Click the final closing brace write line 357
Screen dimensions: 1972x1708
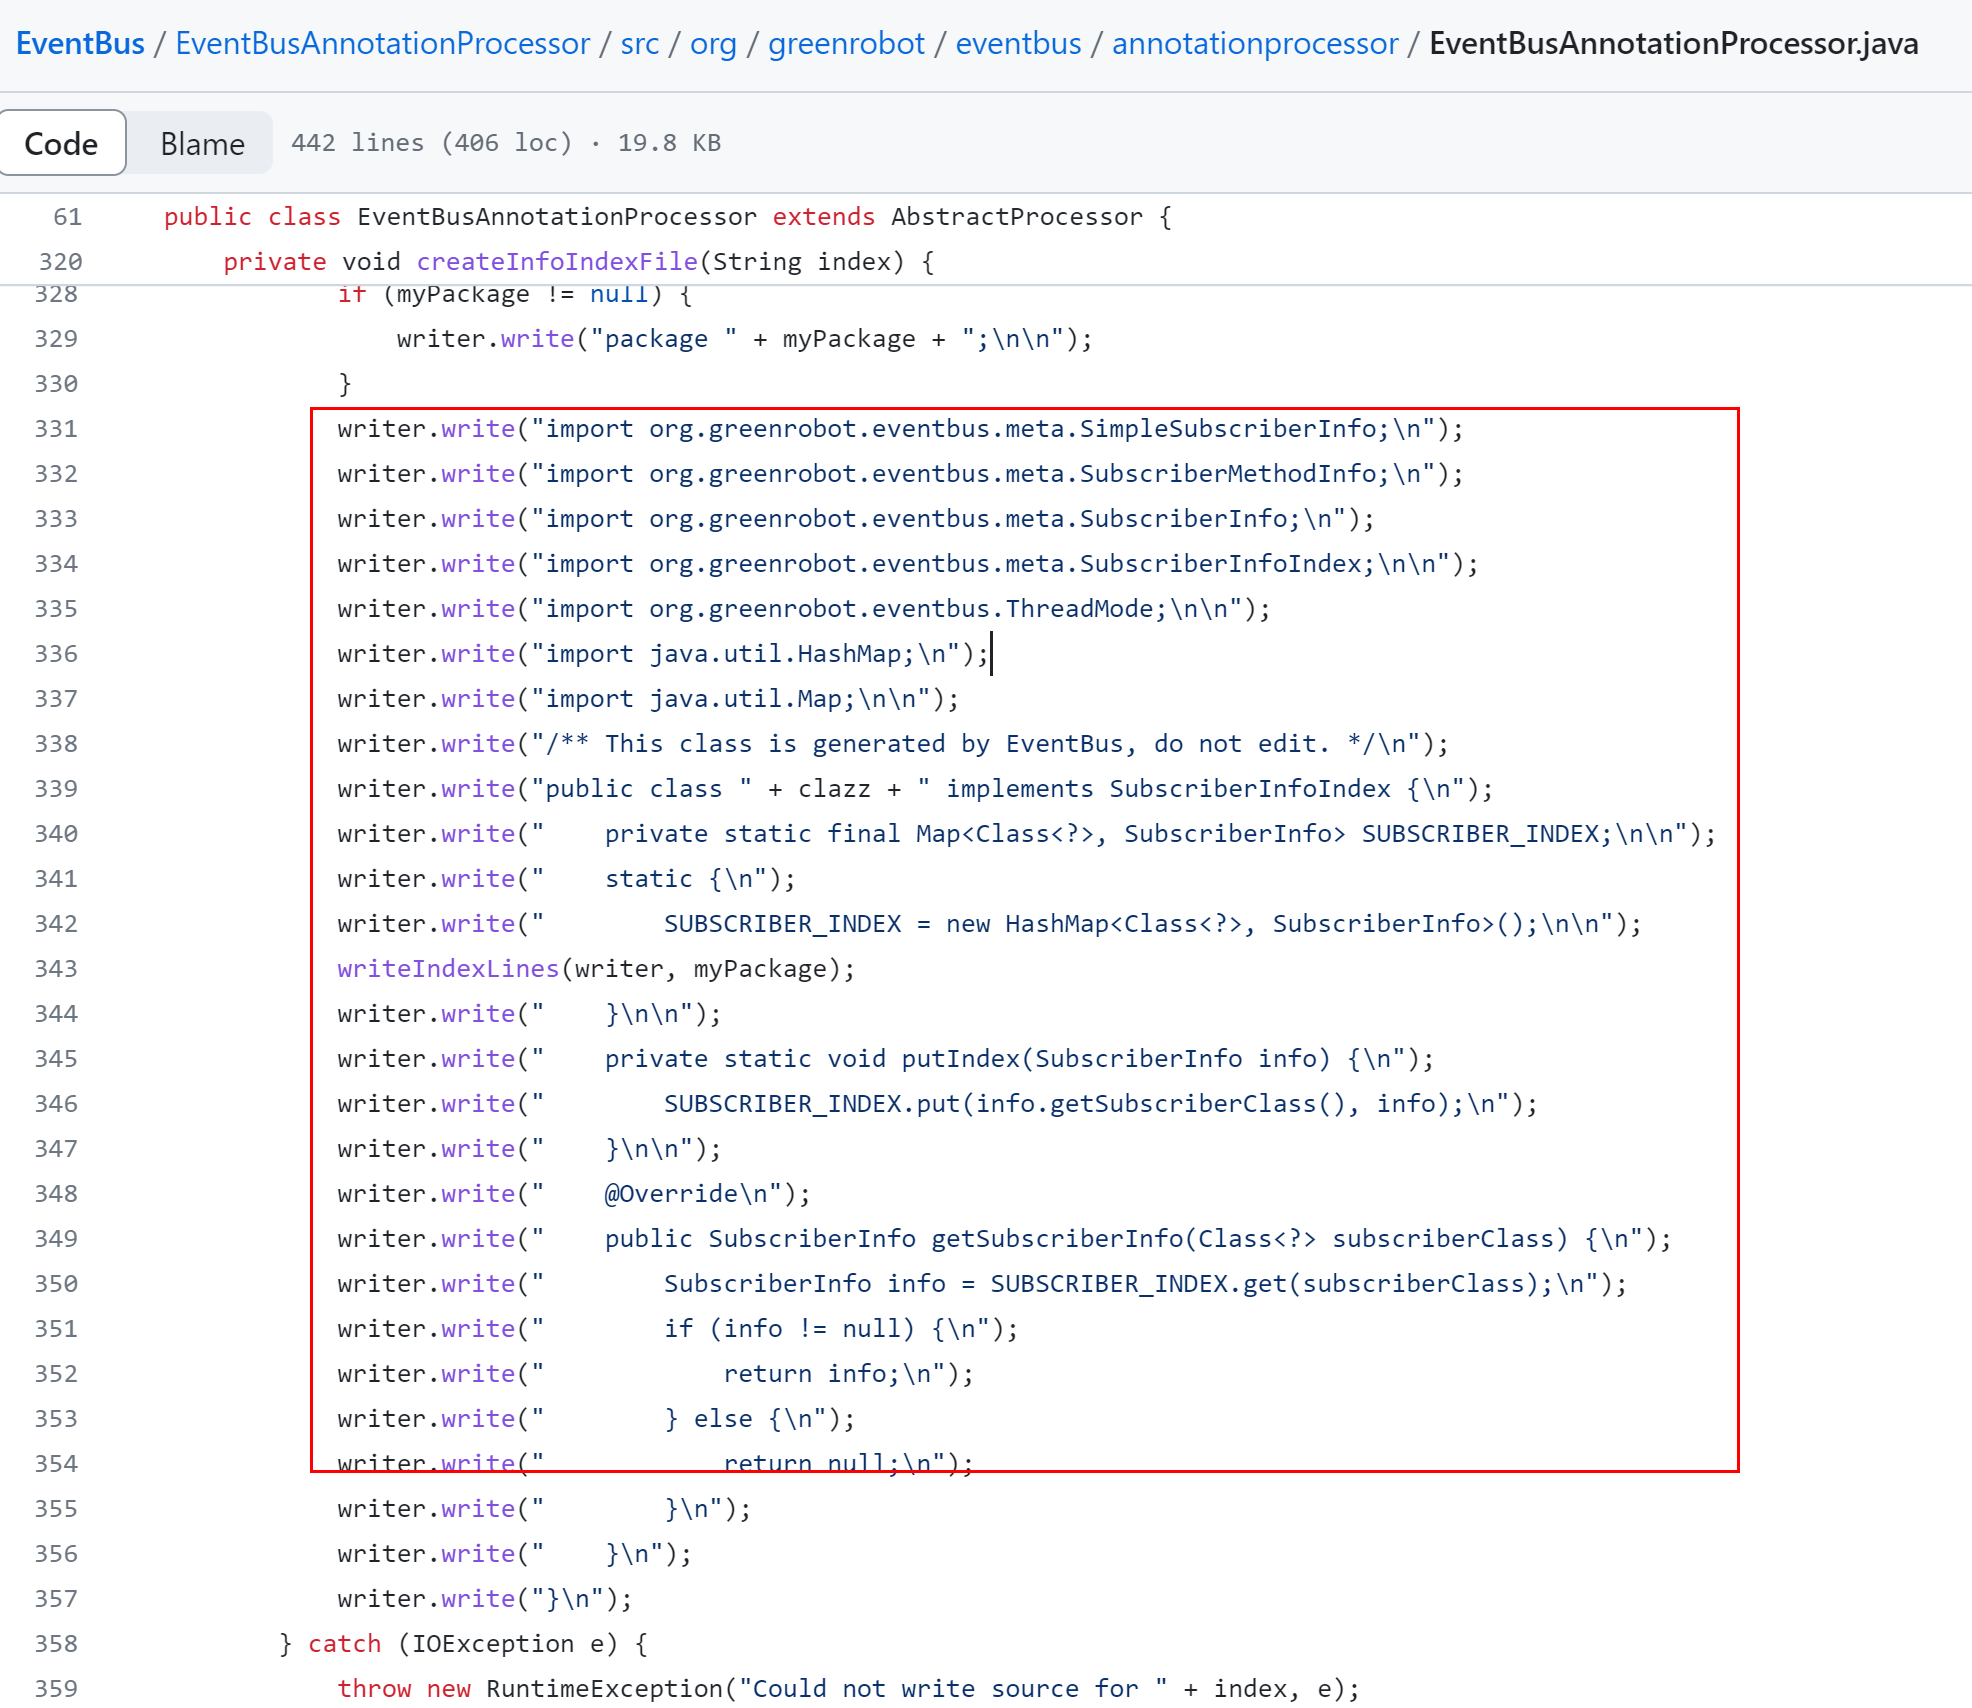point(484,1599)
